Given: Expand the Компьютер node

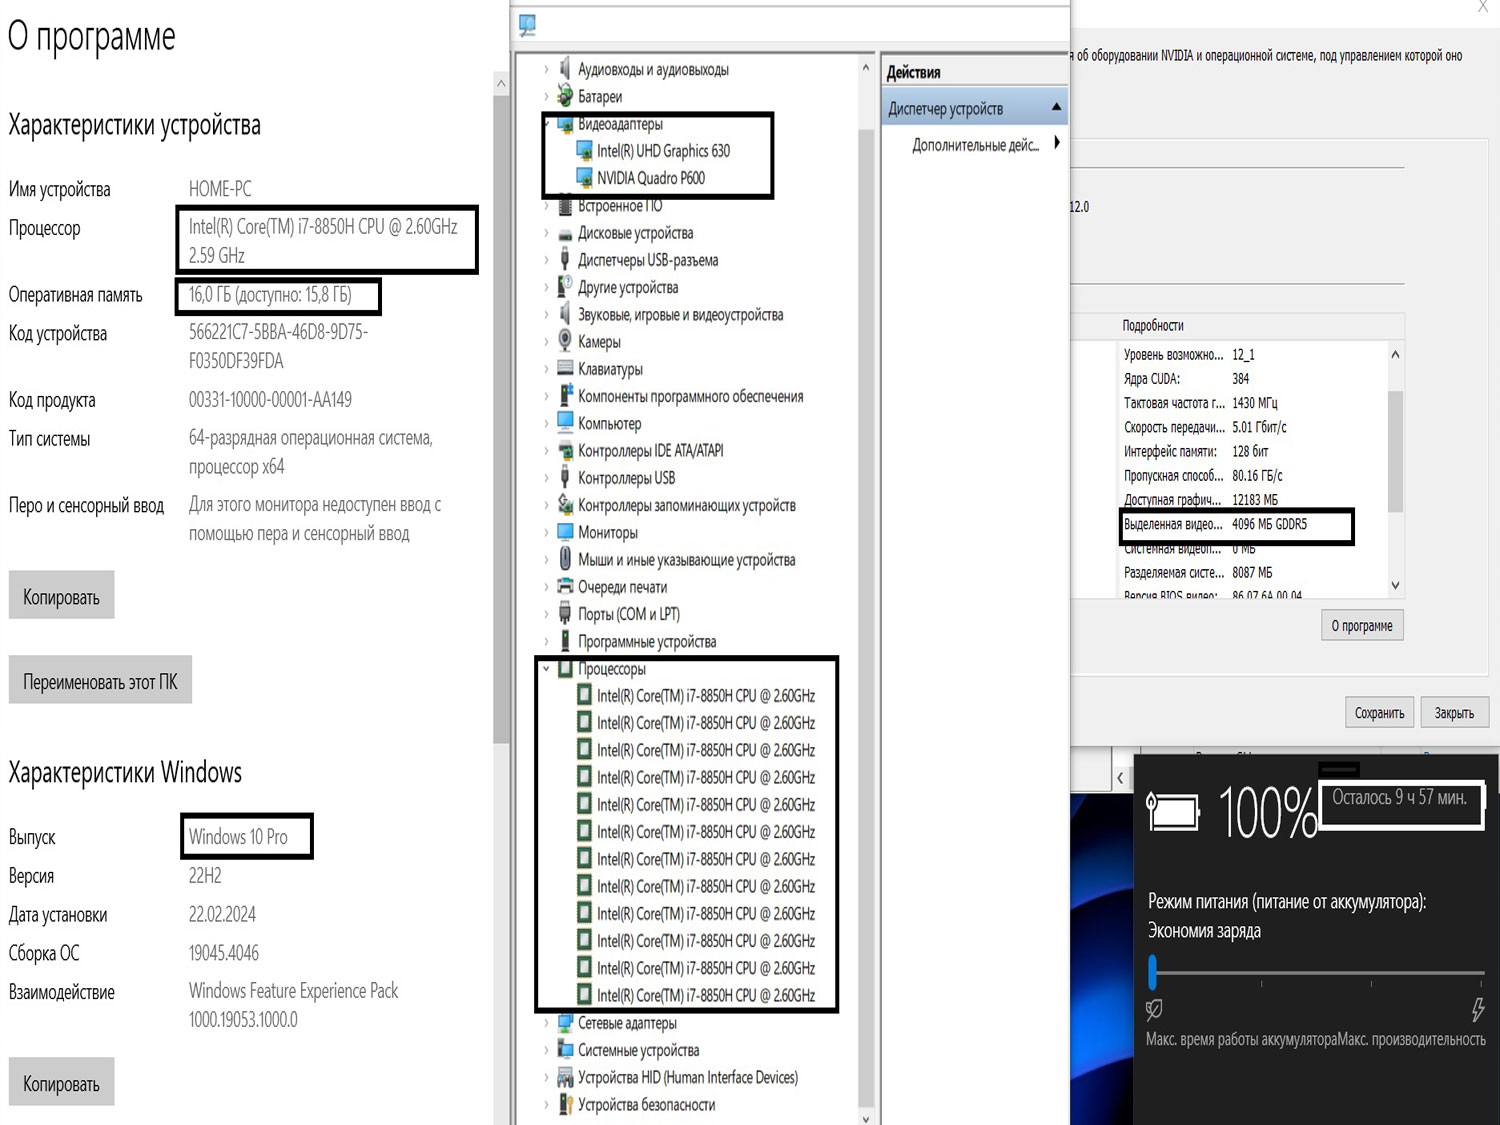Looking at the screenshot, I should pyautogui.click(x=546, y=424).
